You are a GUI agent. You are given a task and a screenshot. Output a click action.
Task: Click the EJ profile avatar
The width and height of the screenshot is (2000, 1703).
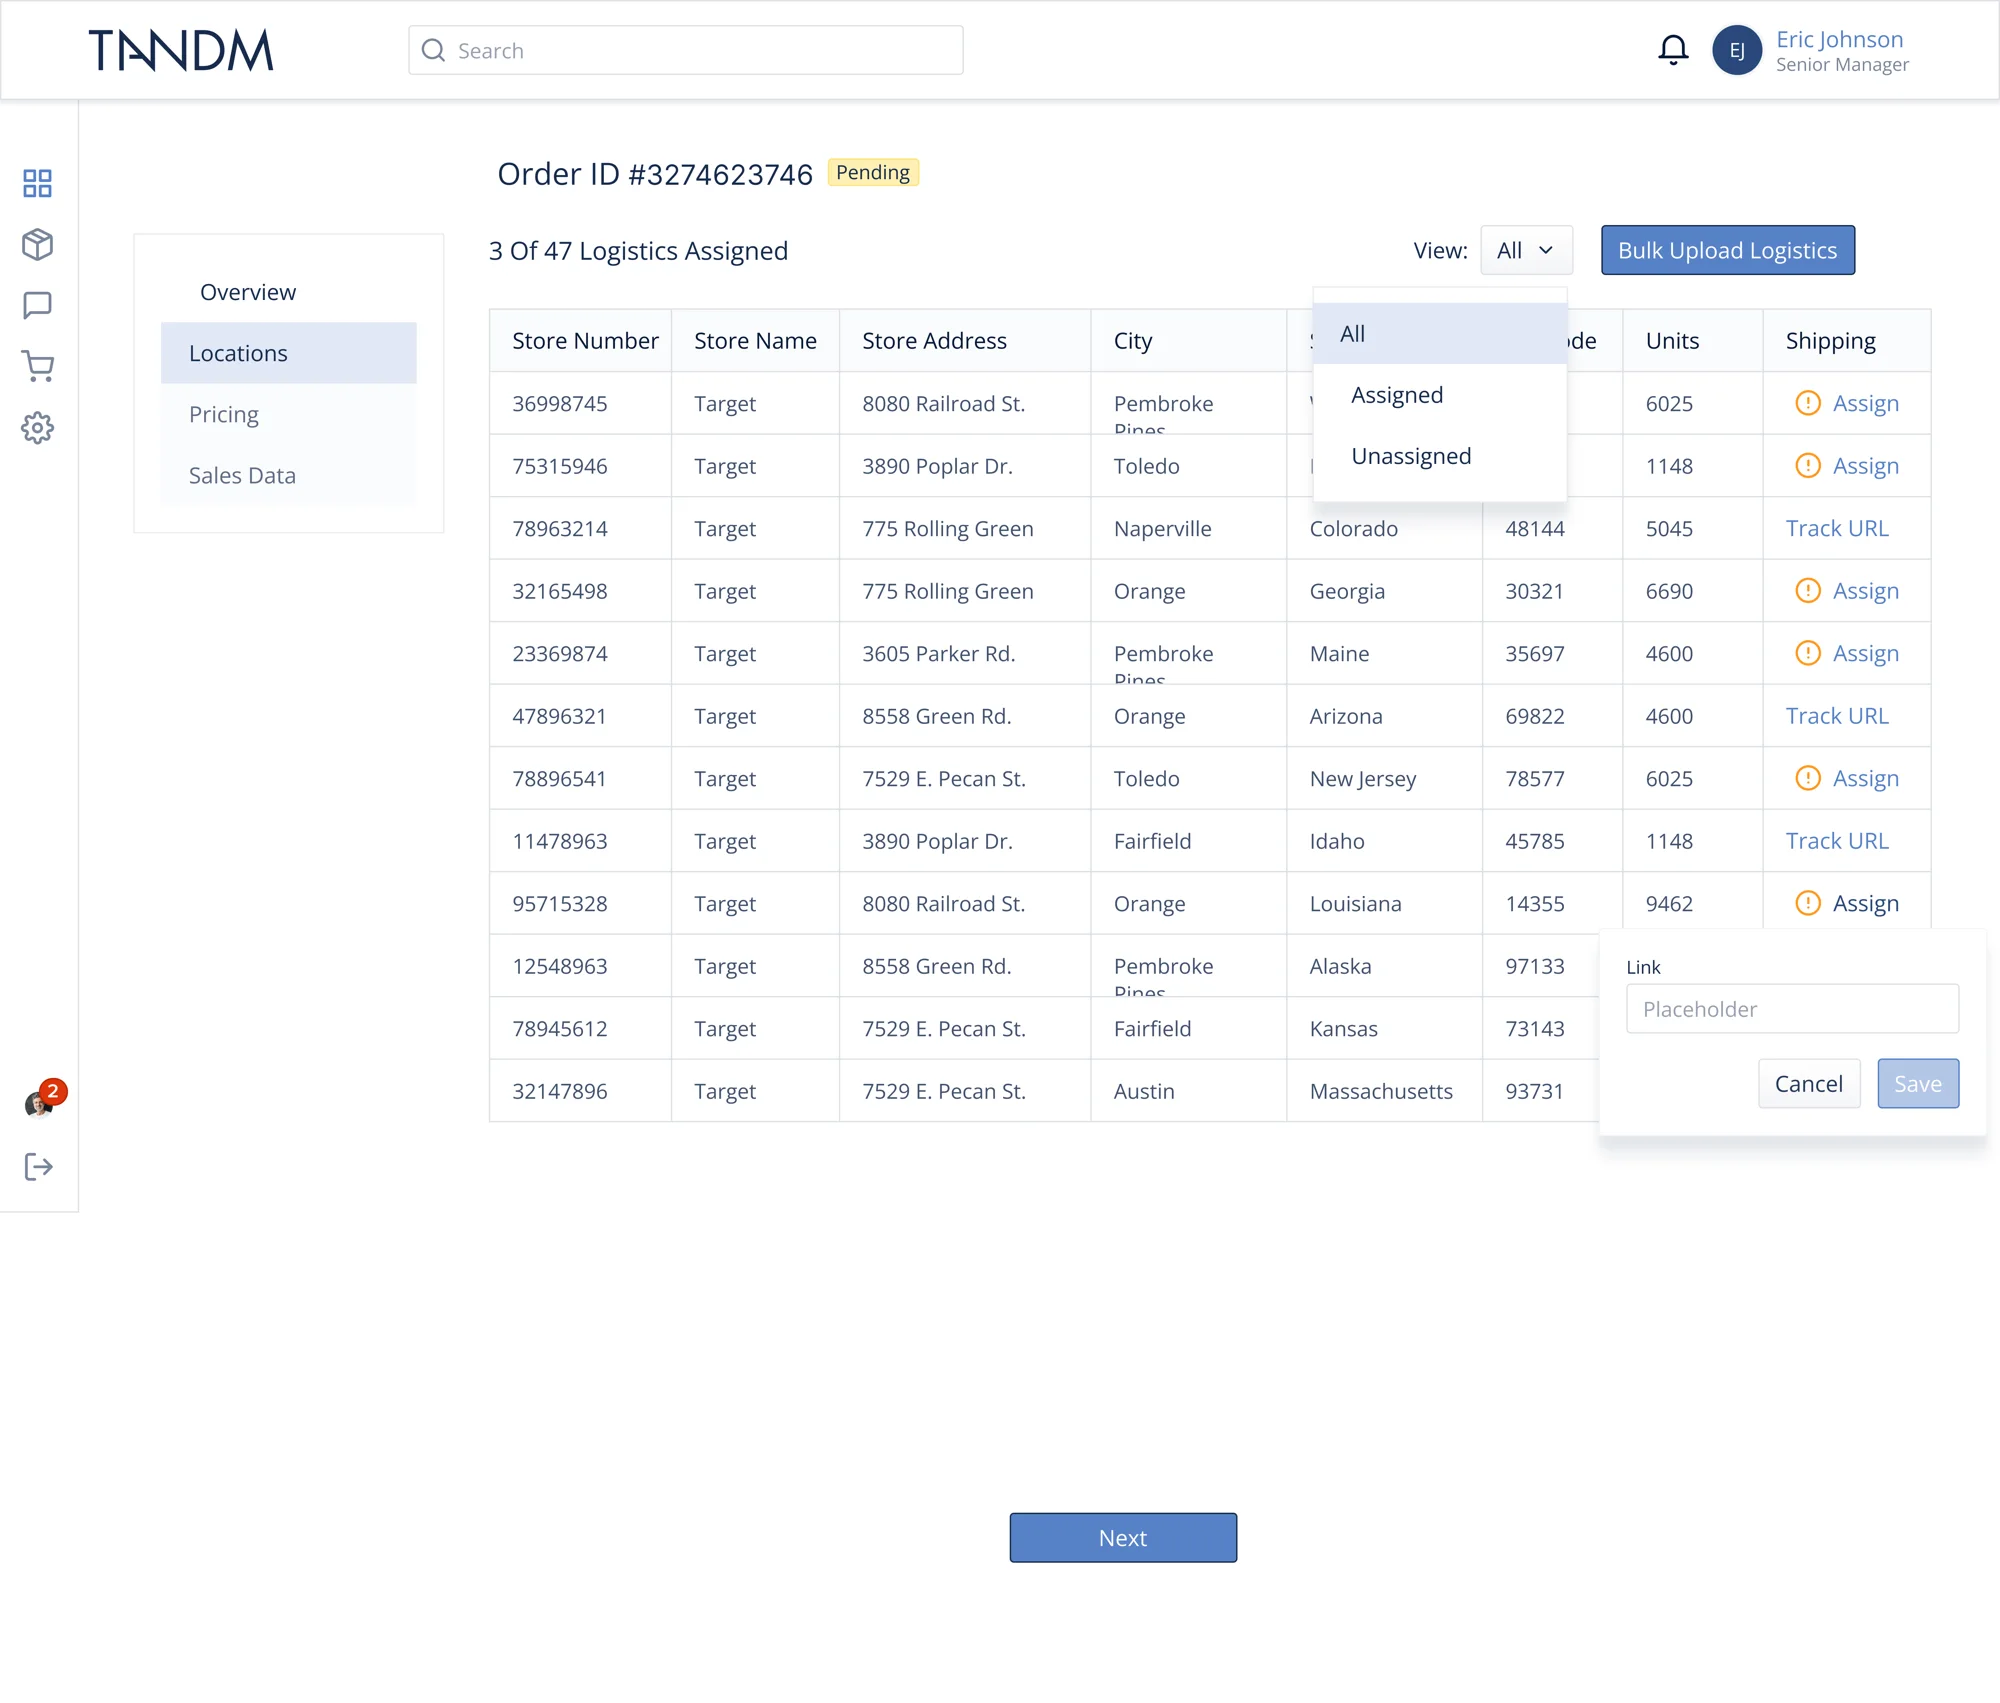(x=1737, y=50)
